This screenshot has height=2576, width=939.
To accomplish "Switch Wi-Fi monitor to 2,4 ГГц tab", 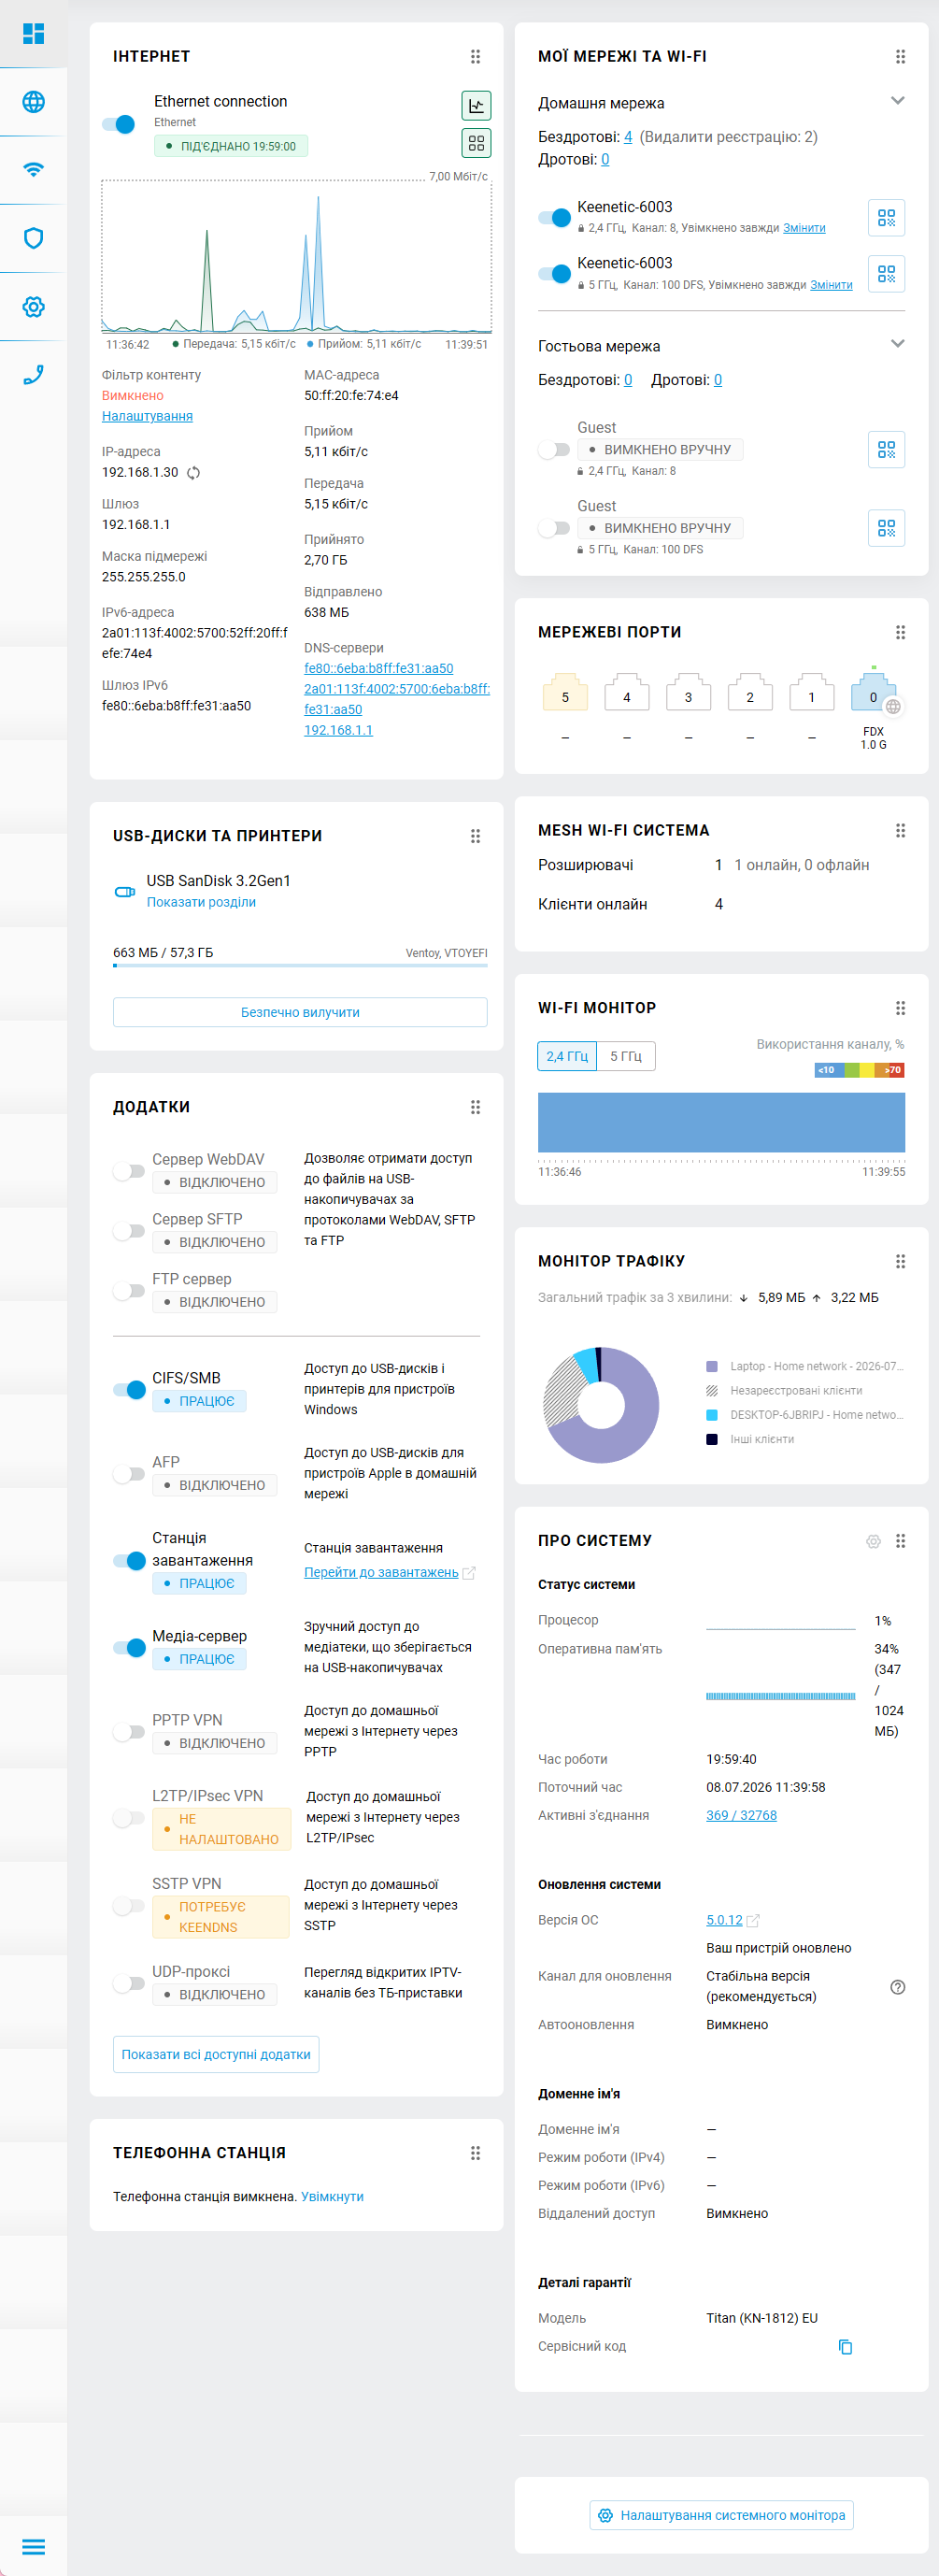I will [x=567, y=1056].
